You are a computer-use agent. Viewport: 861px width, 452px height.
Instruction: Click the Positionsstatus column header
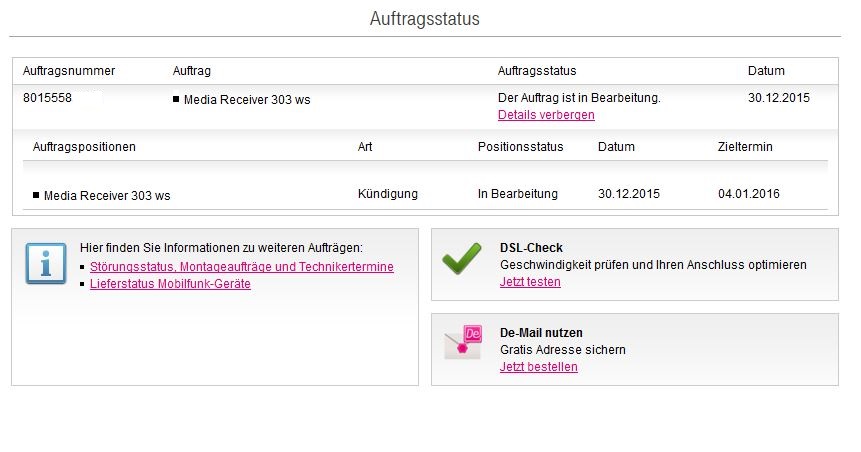coord(520,147)
